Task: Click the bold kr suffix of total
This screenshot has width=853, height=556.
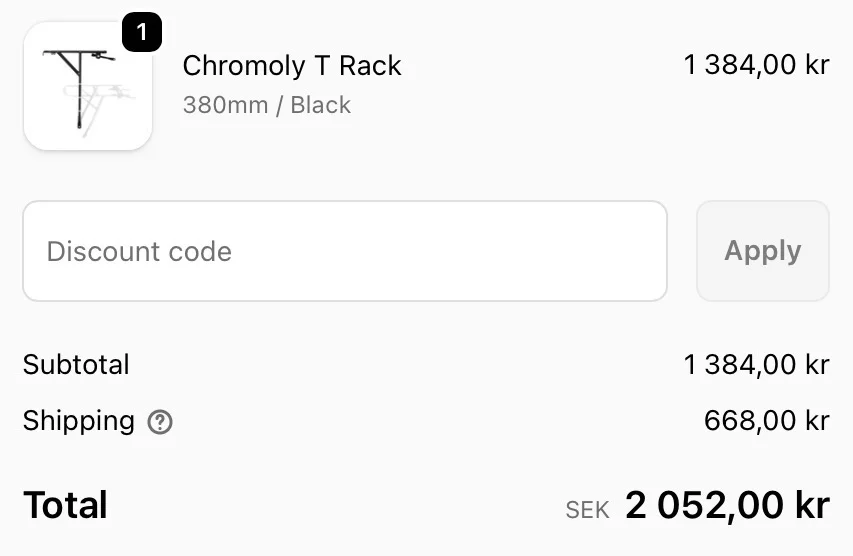Action: click(812, 505)
